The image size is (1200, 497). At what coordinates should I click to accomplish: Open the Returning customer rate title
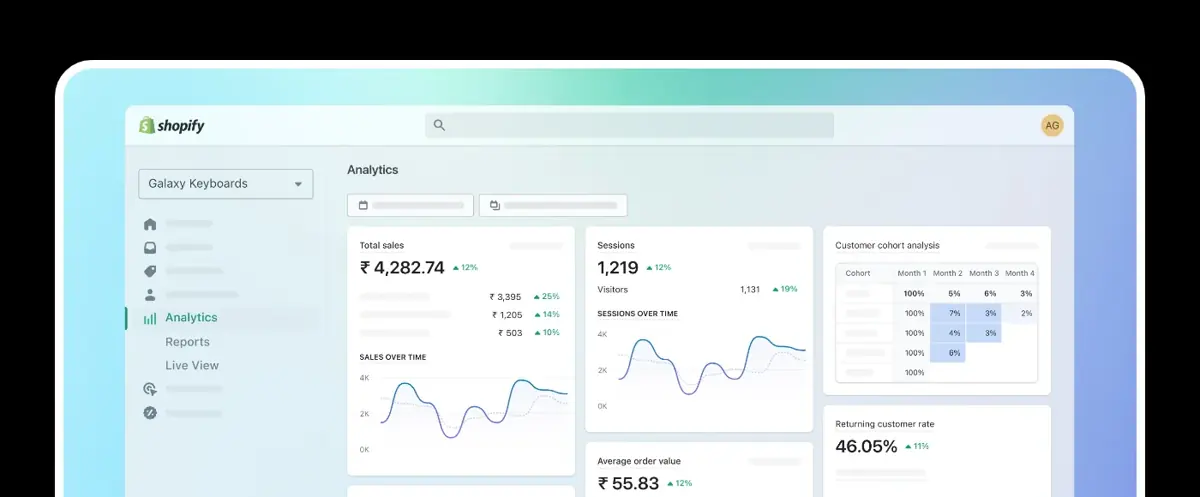(x=884, y=424)
